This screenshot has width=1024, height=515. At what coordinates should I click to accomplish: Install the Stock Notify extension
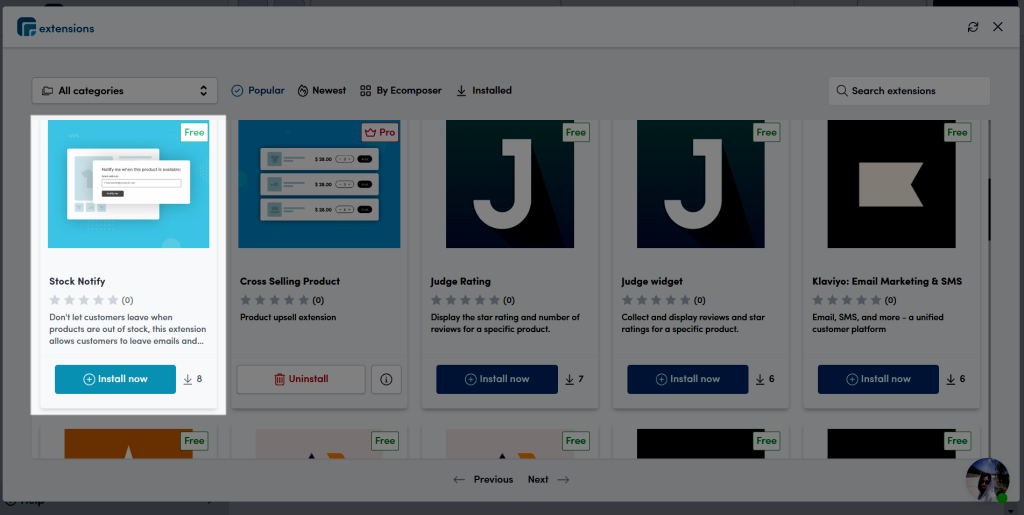[x=115, y=379]
